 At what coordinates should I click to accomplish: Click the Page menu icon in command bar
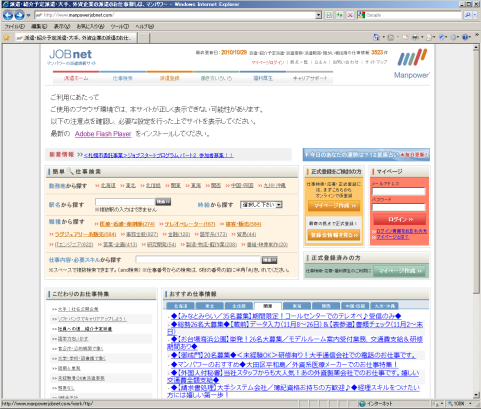pos(429,37)
